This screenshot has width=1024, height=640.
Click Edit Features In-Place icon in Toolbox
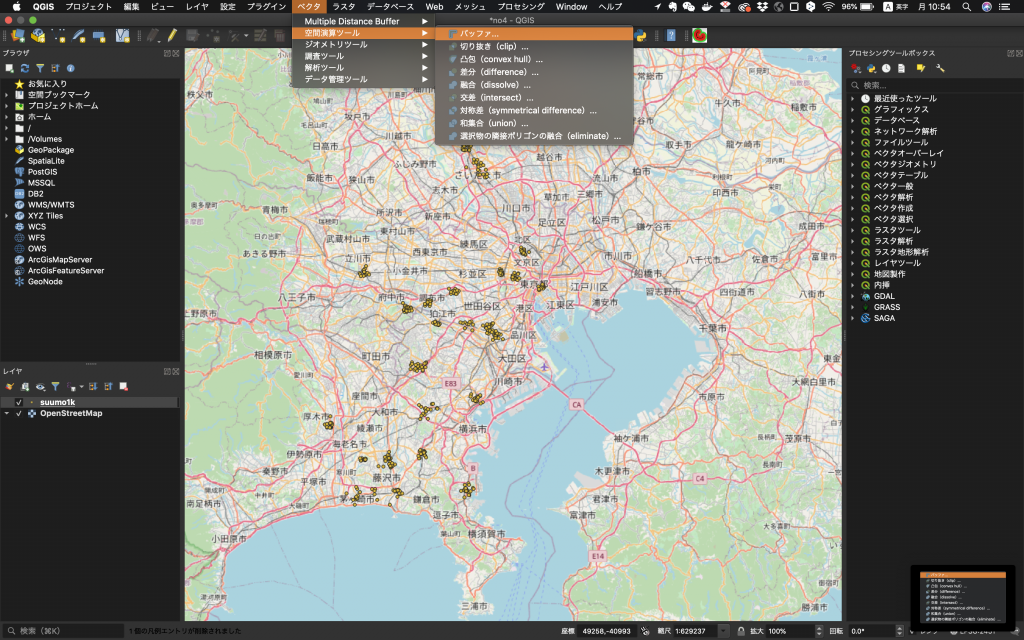pos(921,68)
